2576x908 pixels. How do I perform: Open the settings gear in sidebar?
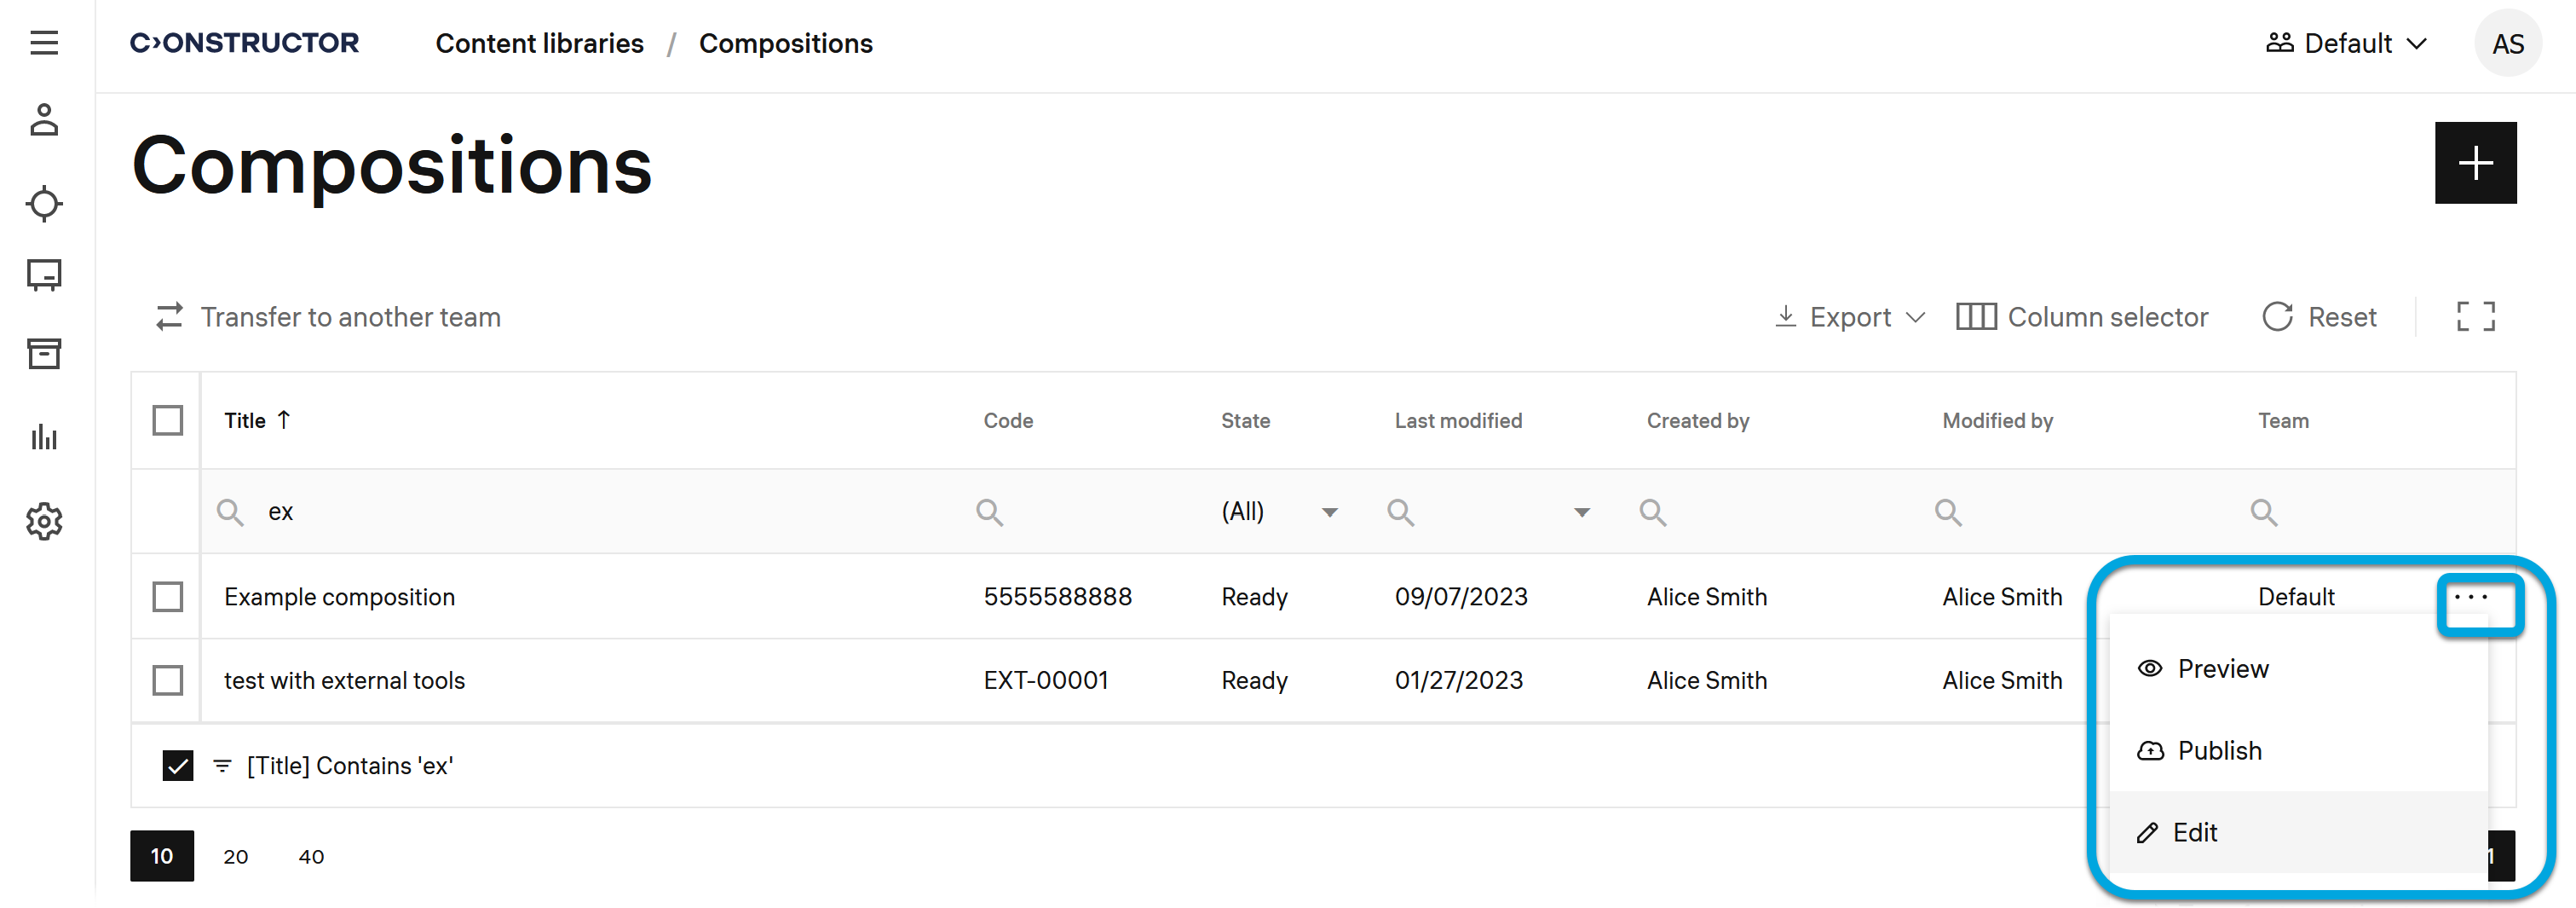[44, 521]
